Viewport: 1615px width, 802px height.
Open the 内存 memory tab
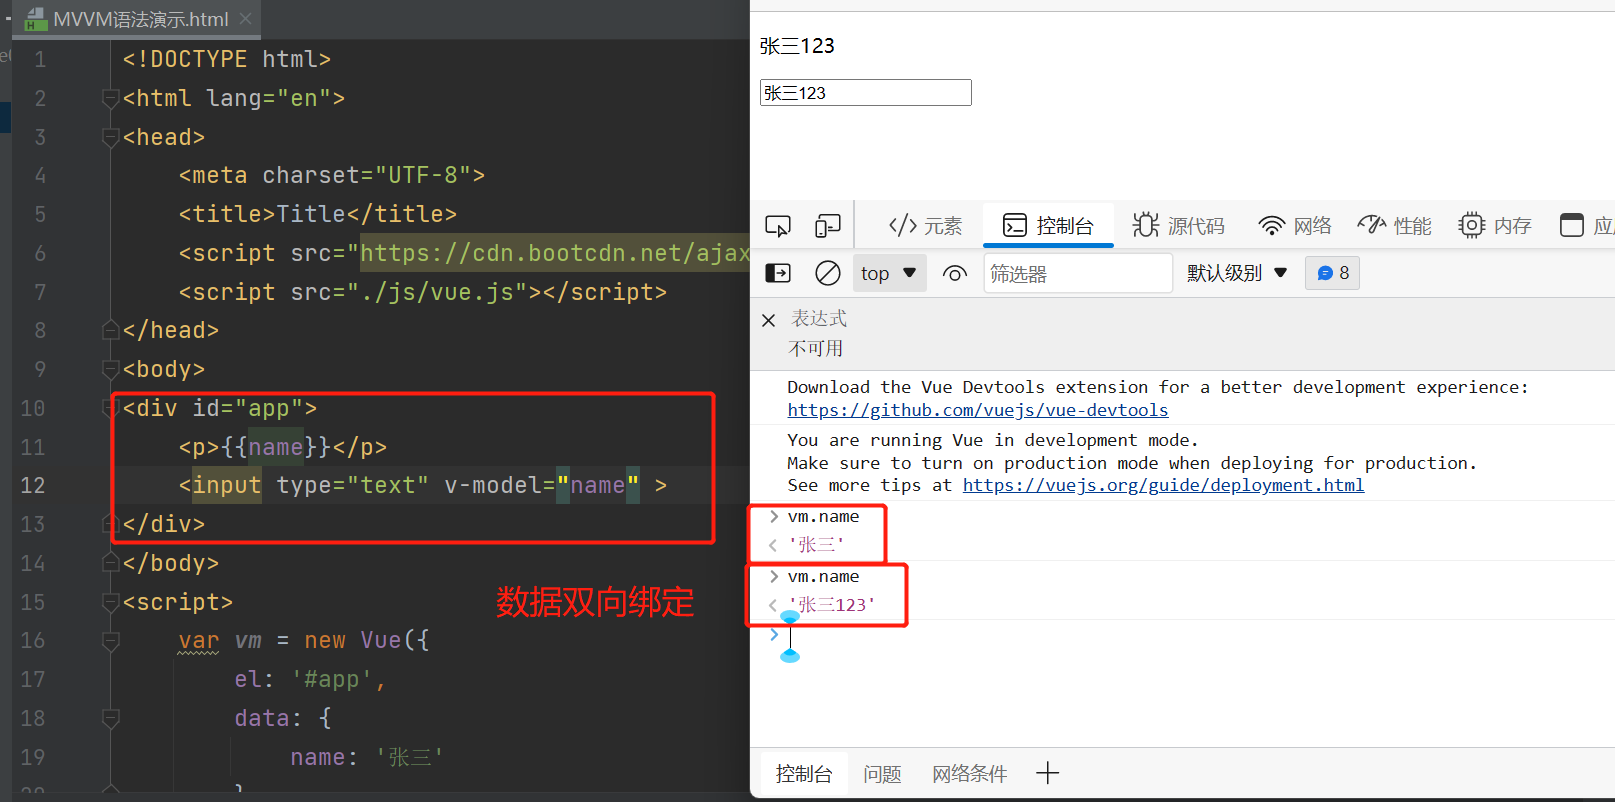pos(1495,226)
